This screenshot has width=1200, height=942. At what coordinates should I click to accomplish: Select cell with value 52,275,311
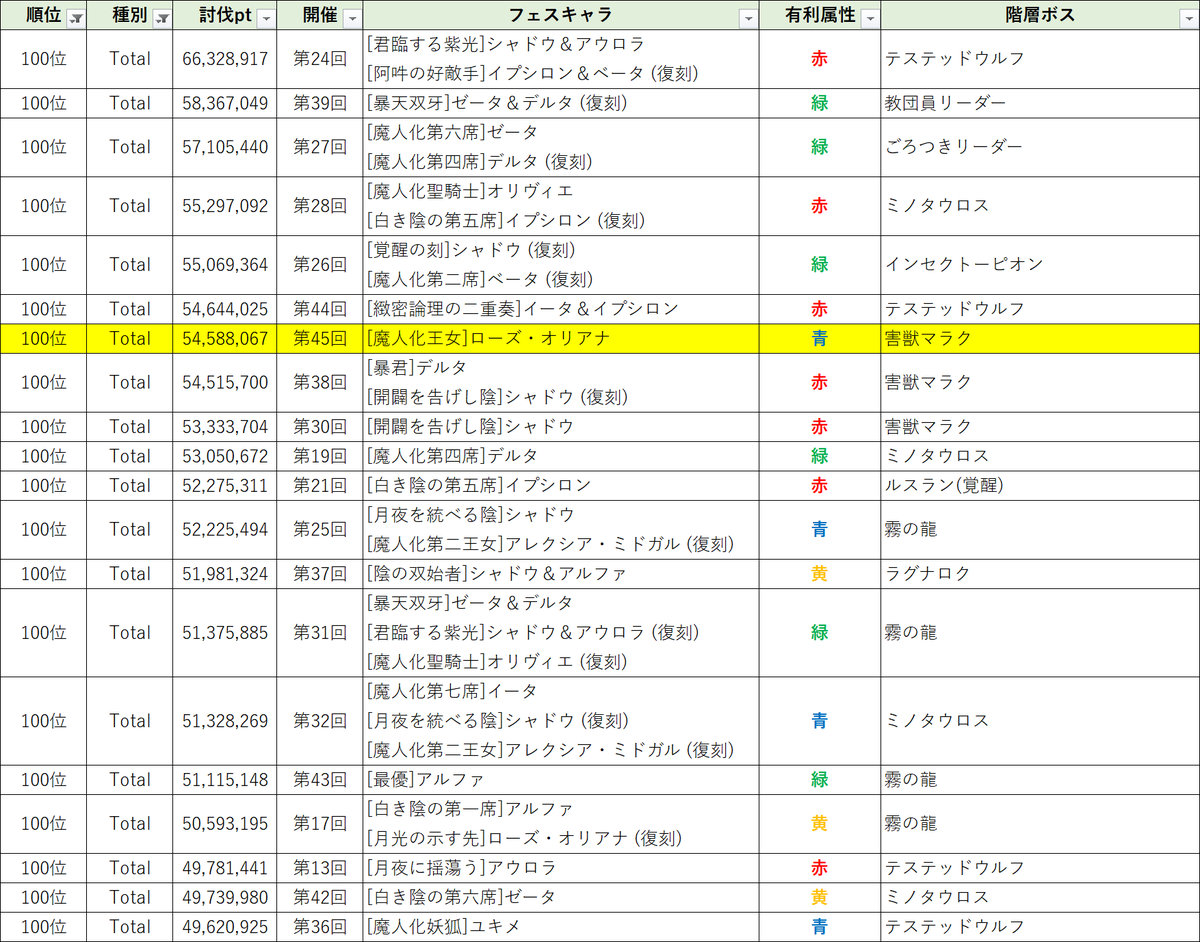tap(225, 485)
